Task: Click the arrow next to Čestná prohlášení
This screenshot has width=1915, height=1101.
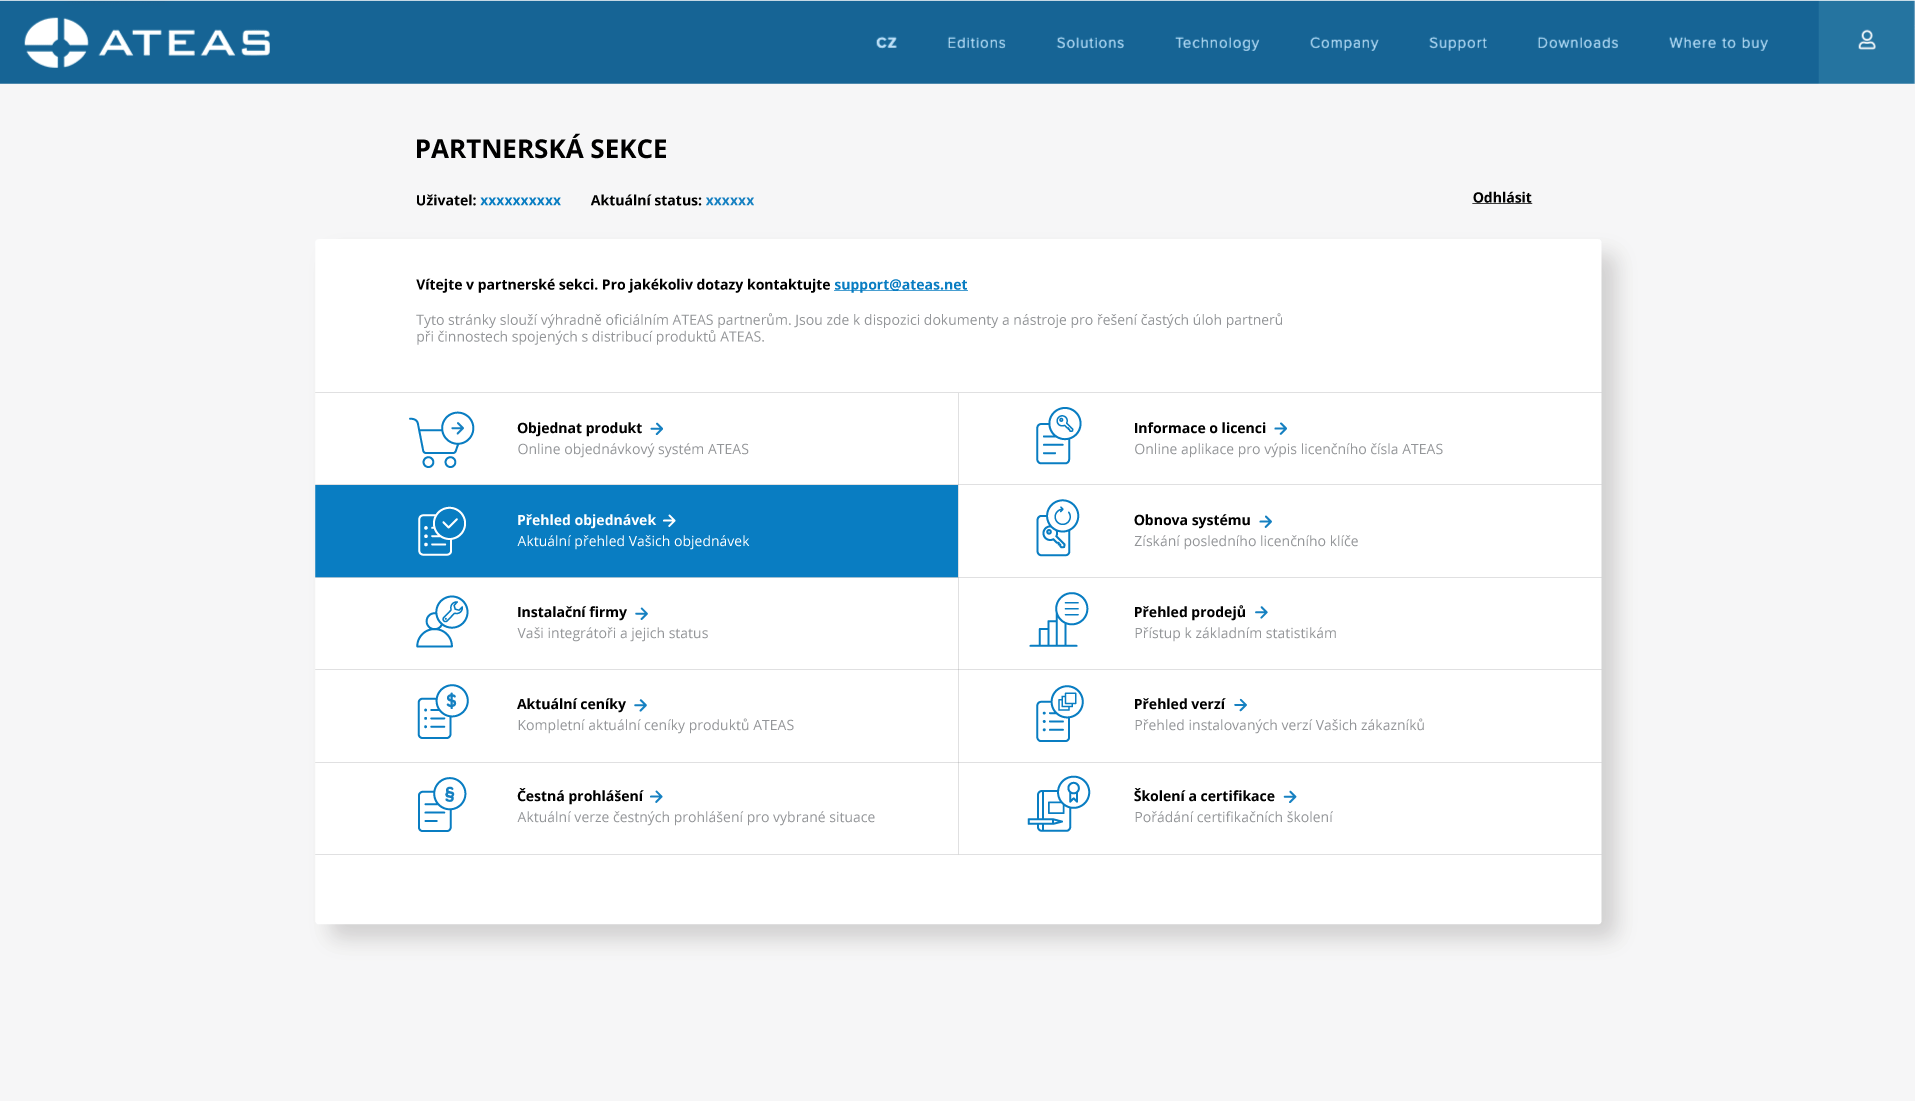Action: point(657,797)
